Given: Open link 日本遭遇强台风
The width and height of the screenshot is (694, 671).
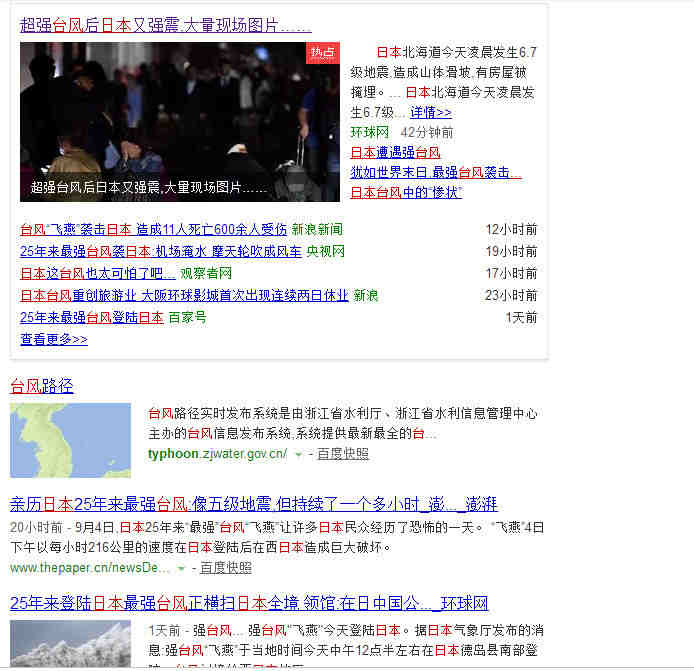Looking at the screenshot, I should click(395, 152).
